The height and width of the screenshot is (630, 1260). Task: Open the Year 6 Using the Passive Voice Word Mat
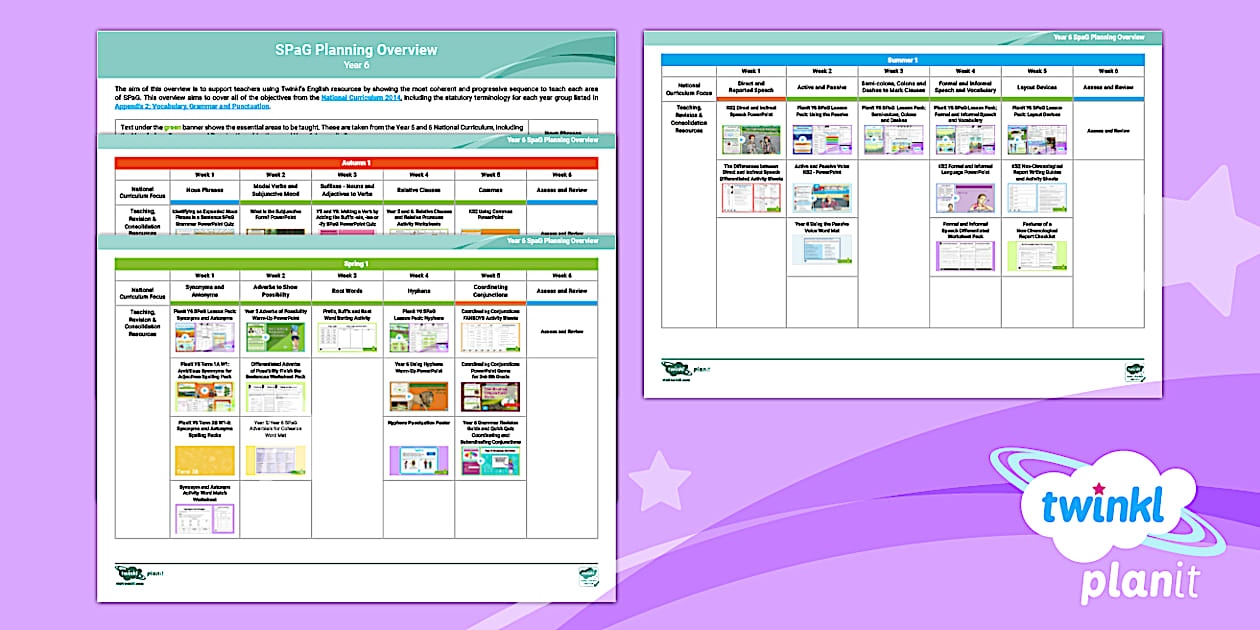[x=823, y=247]
